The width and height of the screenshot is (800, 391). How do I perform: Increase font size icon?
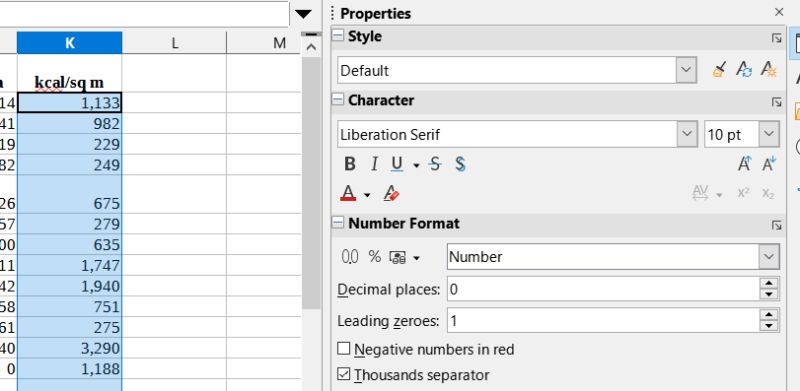(744, 164)
